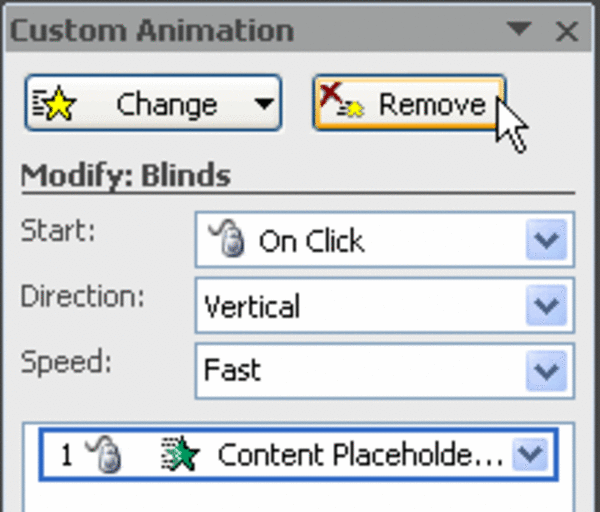Click the order number 1 in list
600x512 pixels.
(66, 456)
